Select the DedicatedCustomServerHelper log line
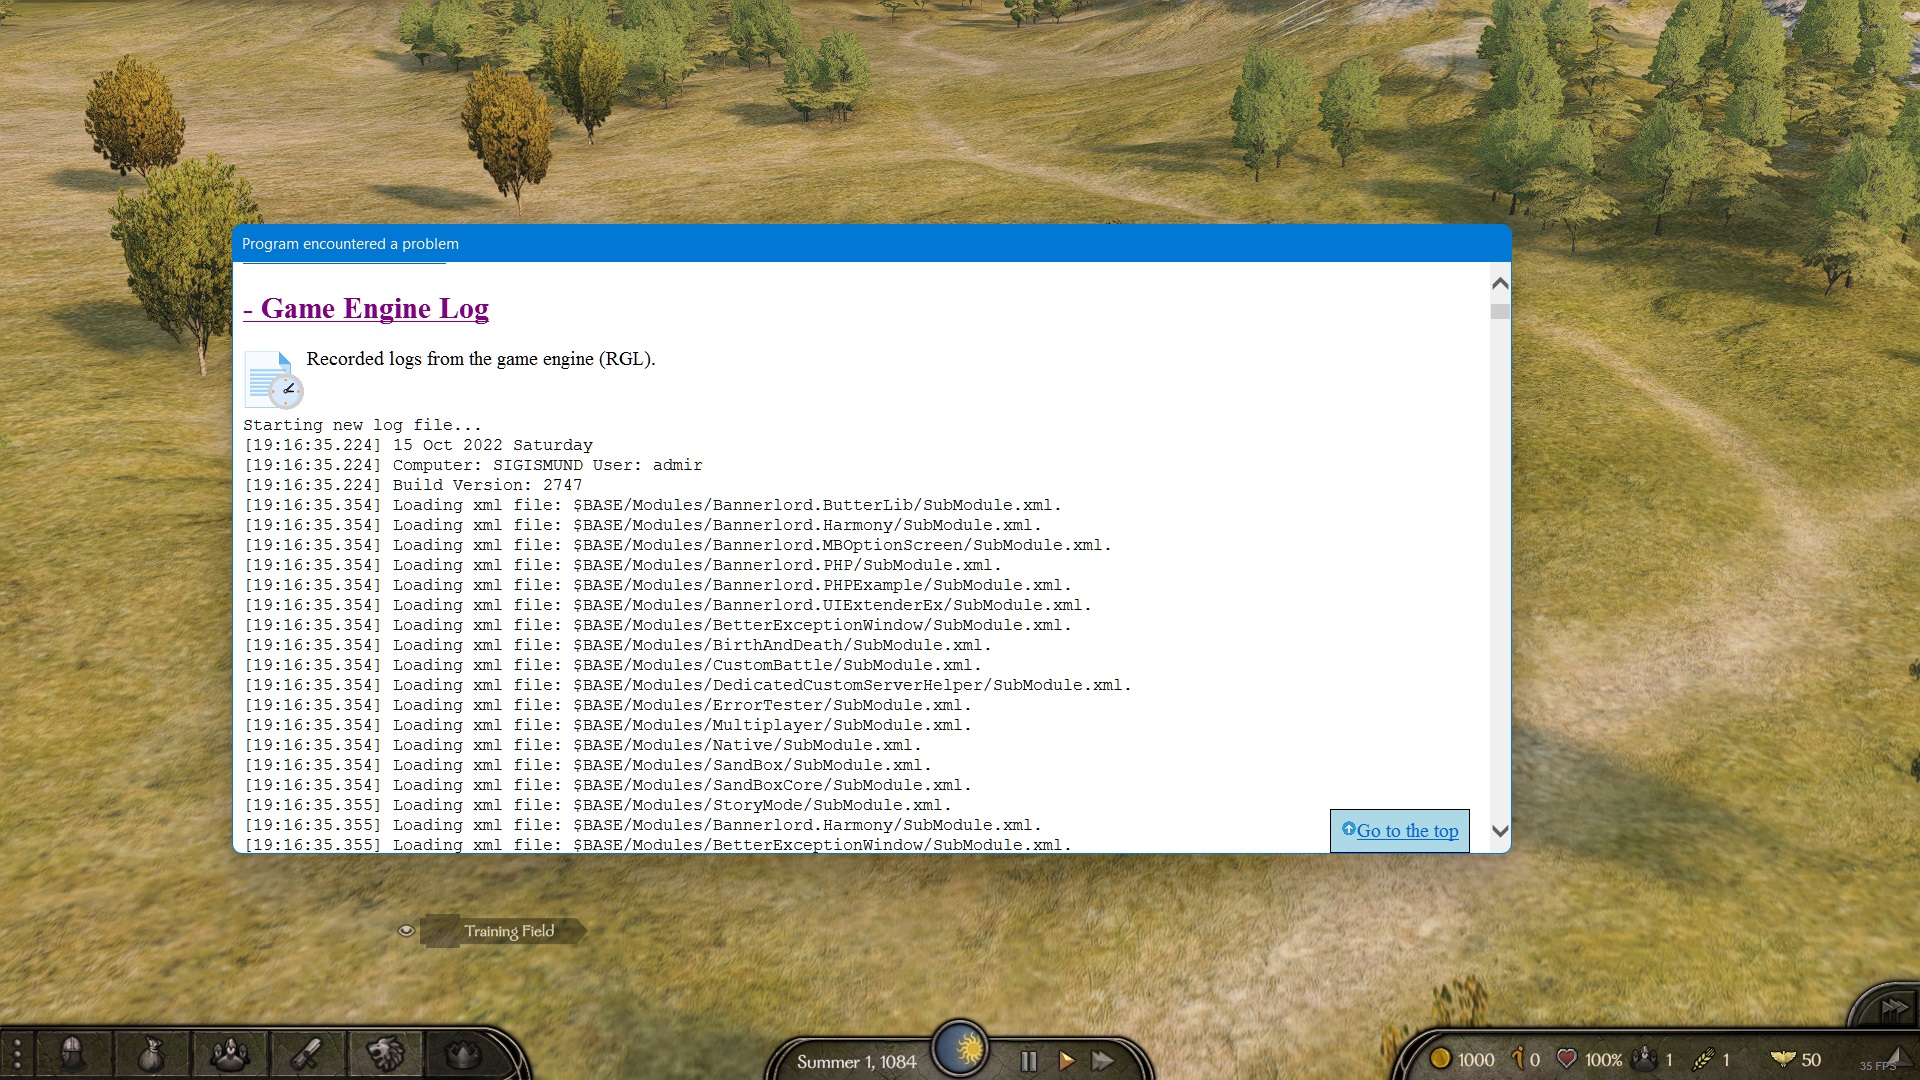 pyautogui.click(x=687, y=685)
